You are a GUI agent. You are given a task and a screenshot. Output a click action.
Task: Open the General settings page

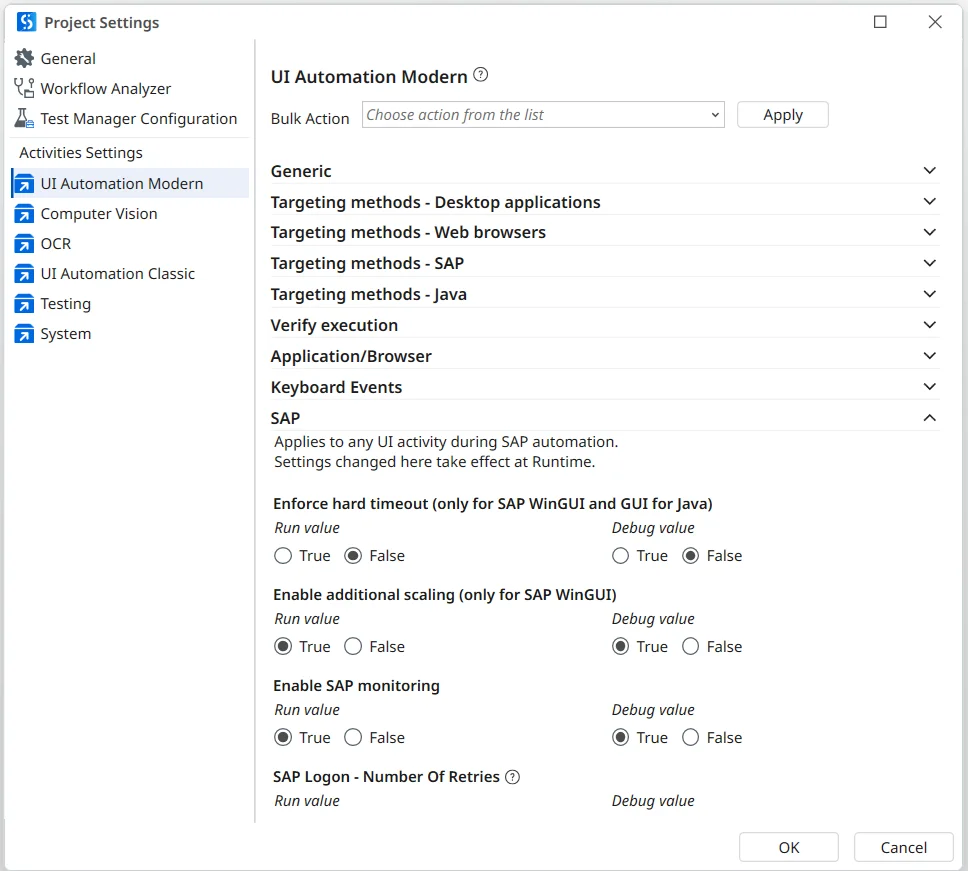coord(68,59)
